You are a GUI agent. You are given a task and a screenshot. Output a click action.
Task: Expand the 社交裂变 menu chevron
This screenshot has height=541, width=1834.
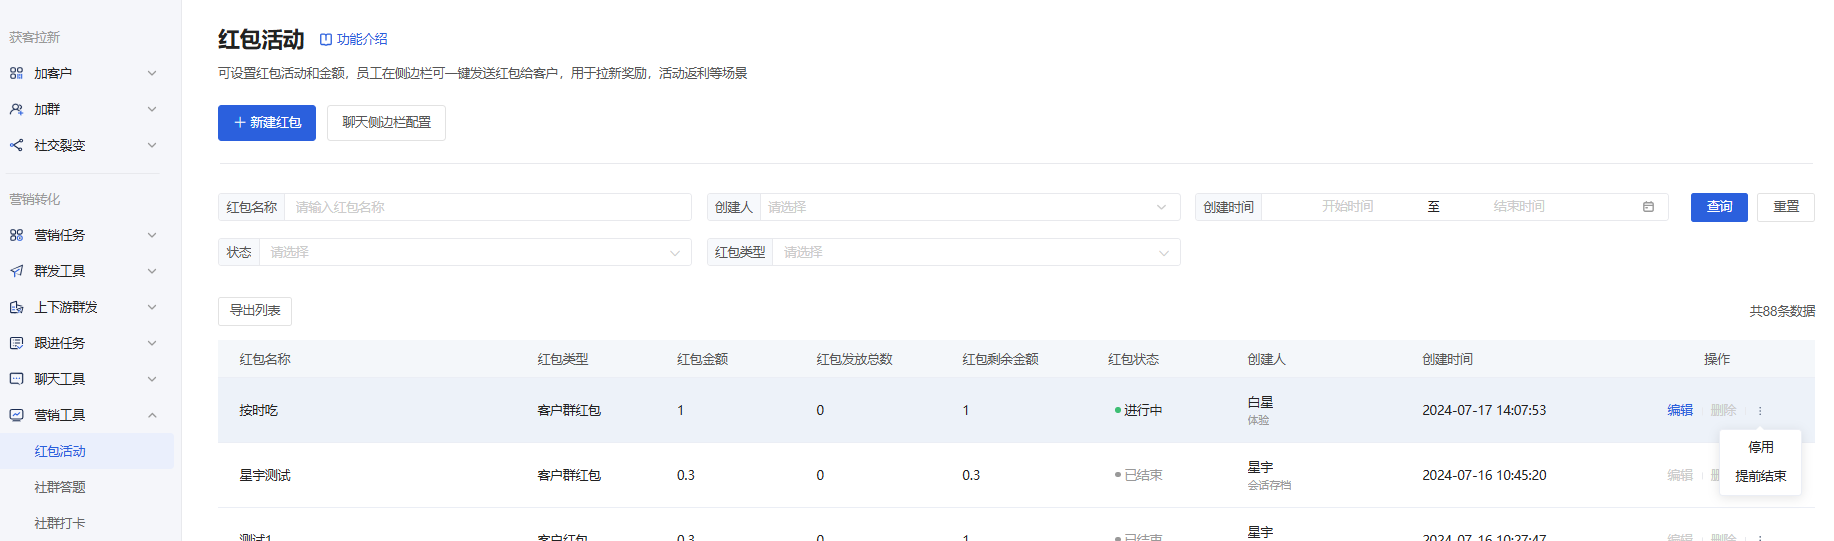pos(152,145)
